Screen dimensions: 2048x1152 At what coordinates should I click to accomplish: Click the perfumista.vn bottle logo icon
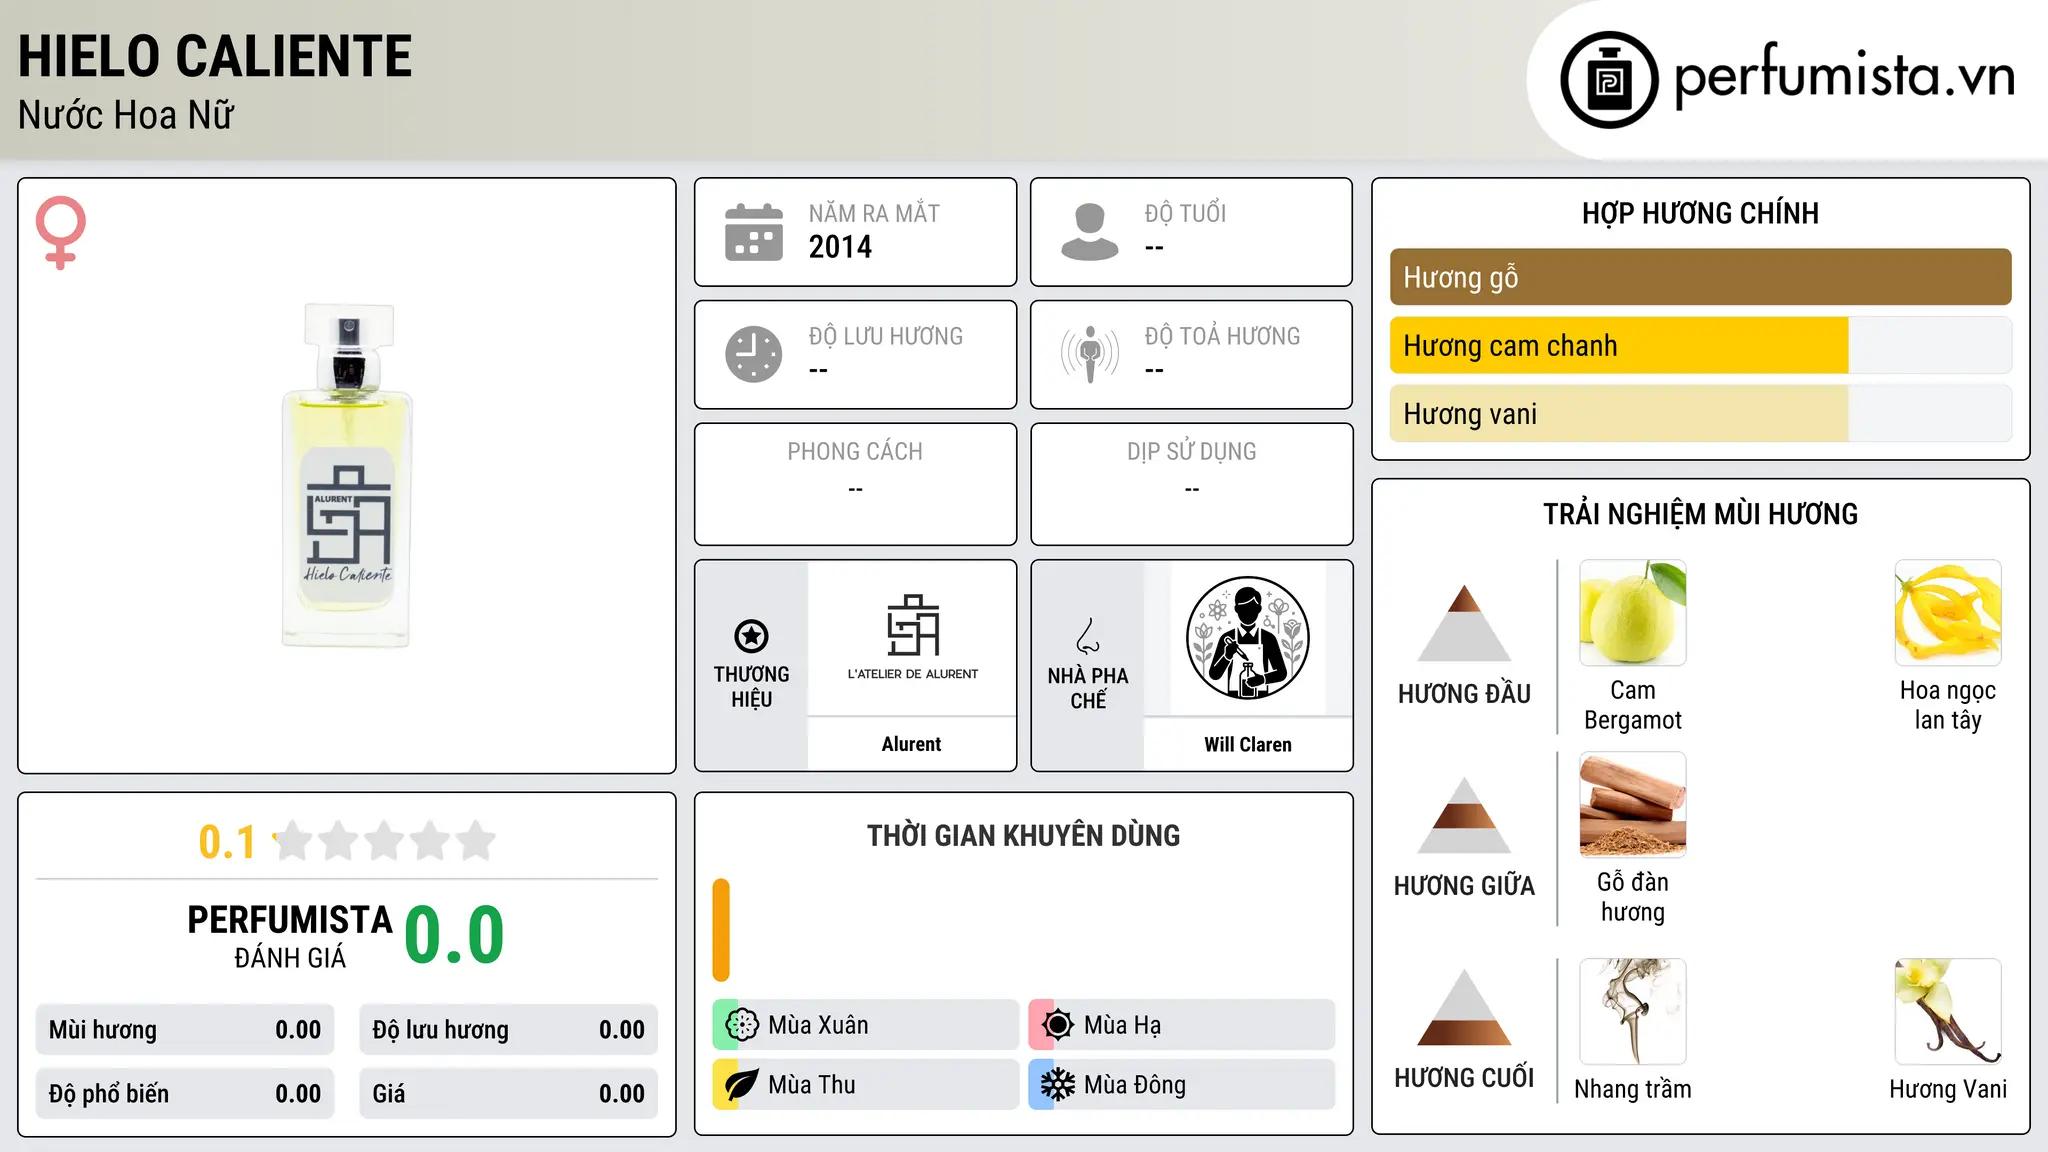pyautogui.click(x=1609, y=80)
